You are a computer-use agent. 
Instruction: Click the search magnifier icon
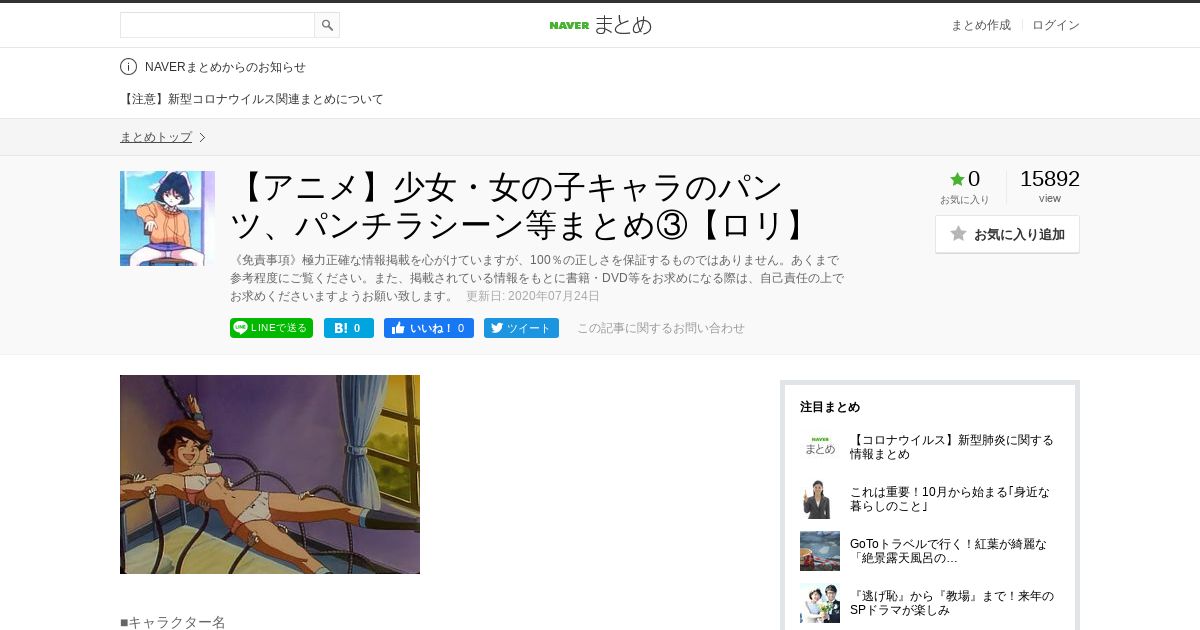pyautogui.click(x=327, y=25)
